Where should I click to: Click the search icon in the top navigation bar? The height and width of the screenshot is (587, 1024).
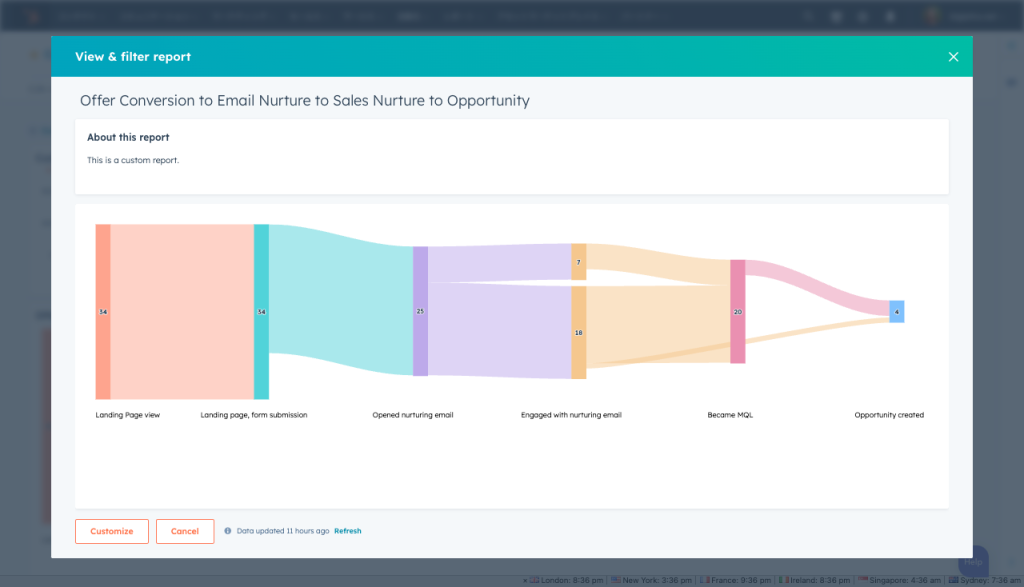(x=808, y=16)
